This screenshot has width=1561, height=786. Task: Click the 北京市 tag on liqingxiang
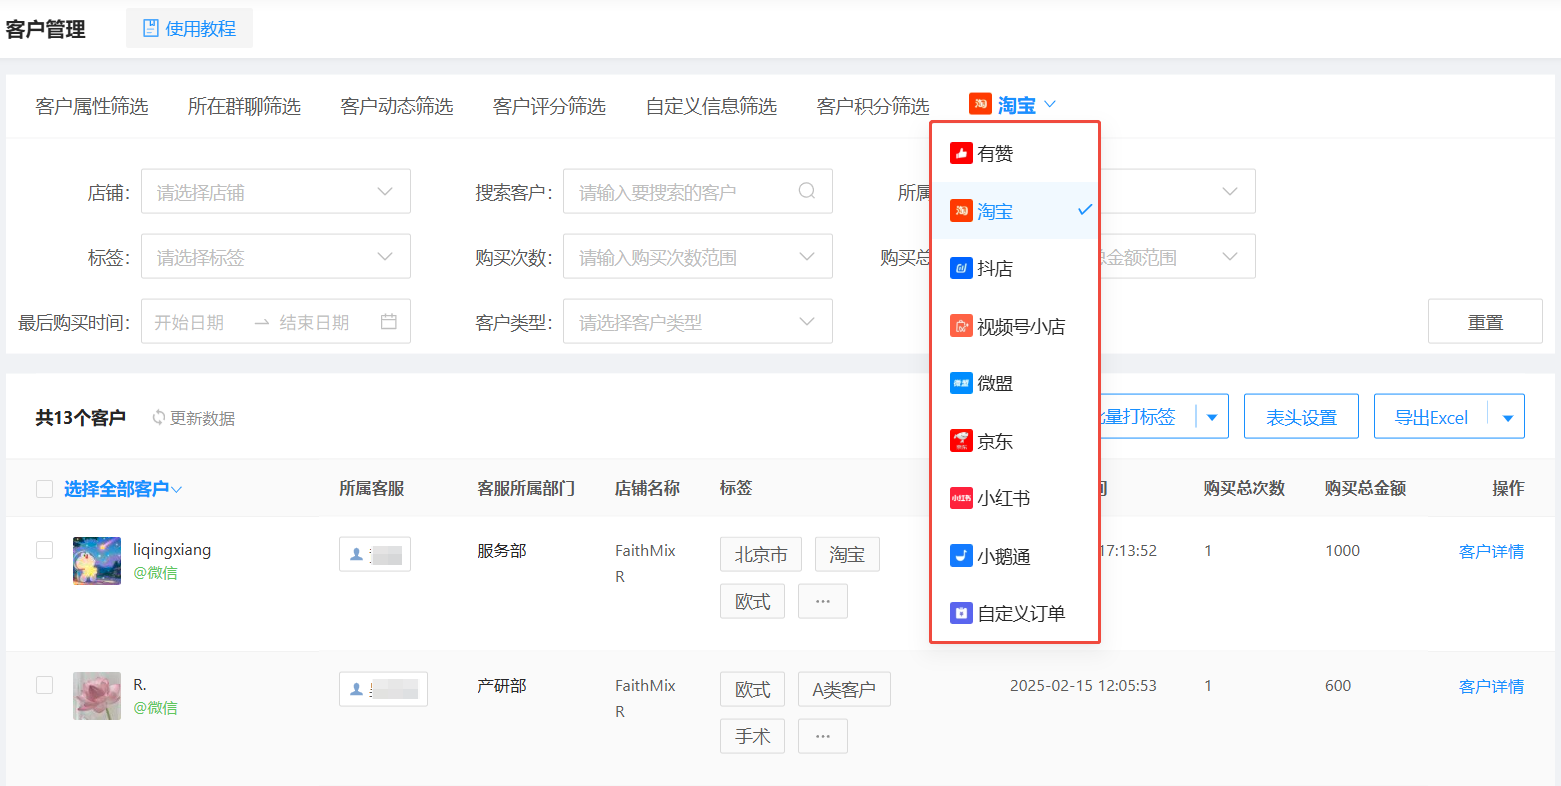tap(761, 554)
